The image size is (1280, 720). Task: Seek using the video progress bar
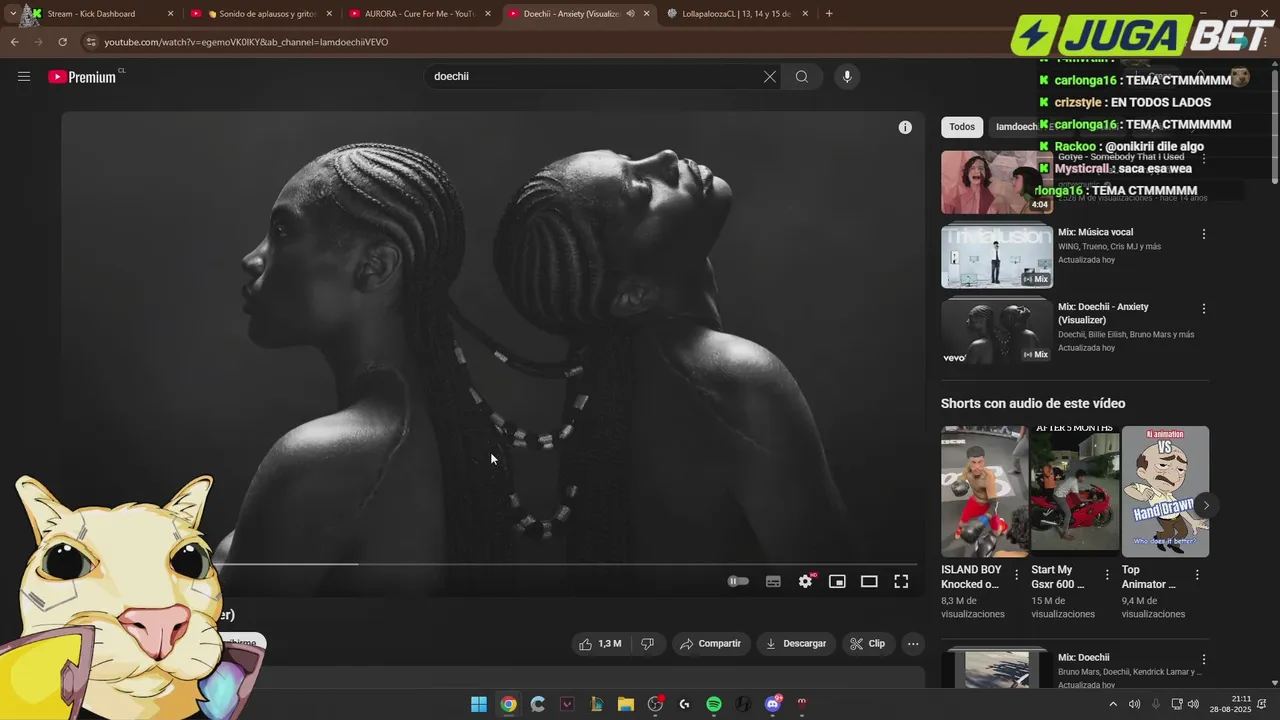click(x=493, y=564)
